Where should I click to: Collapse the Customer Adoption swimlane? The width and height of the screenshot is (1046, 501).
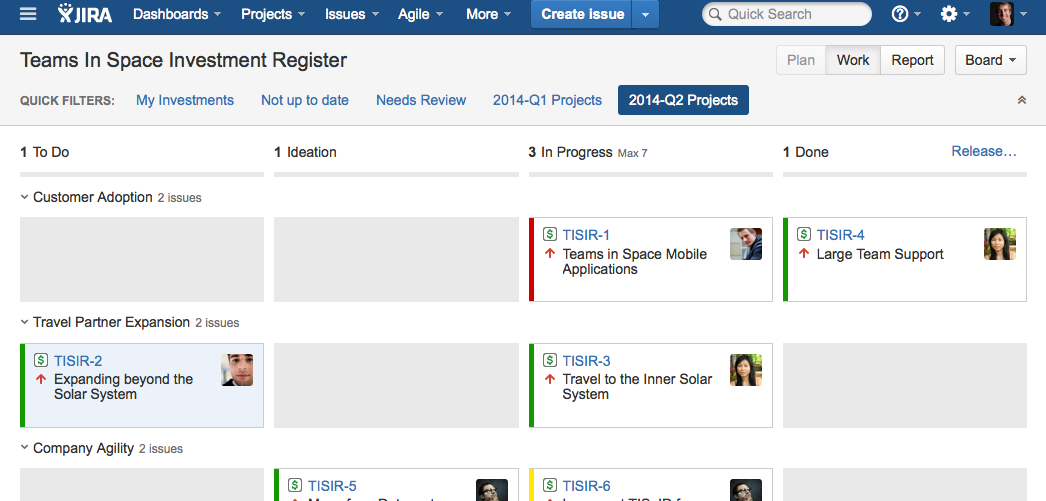pos(24,197)
